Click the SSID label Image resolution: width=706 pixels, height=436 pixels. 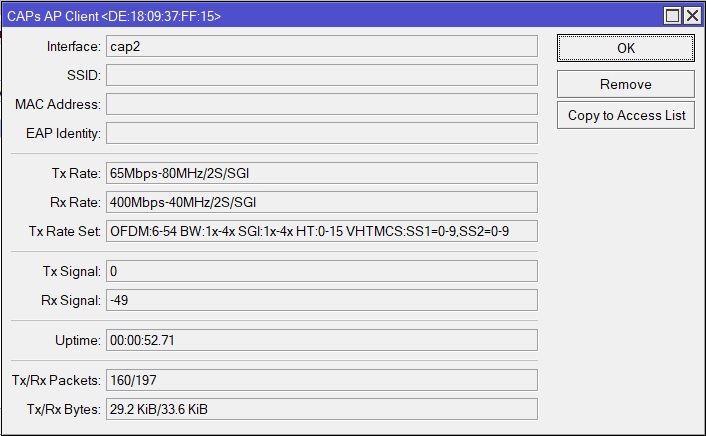84,75
